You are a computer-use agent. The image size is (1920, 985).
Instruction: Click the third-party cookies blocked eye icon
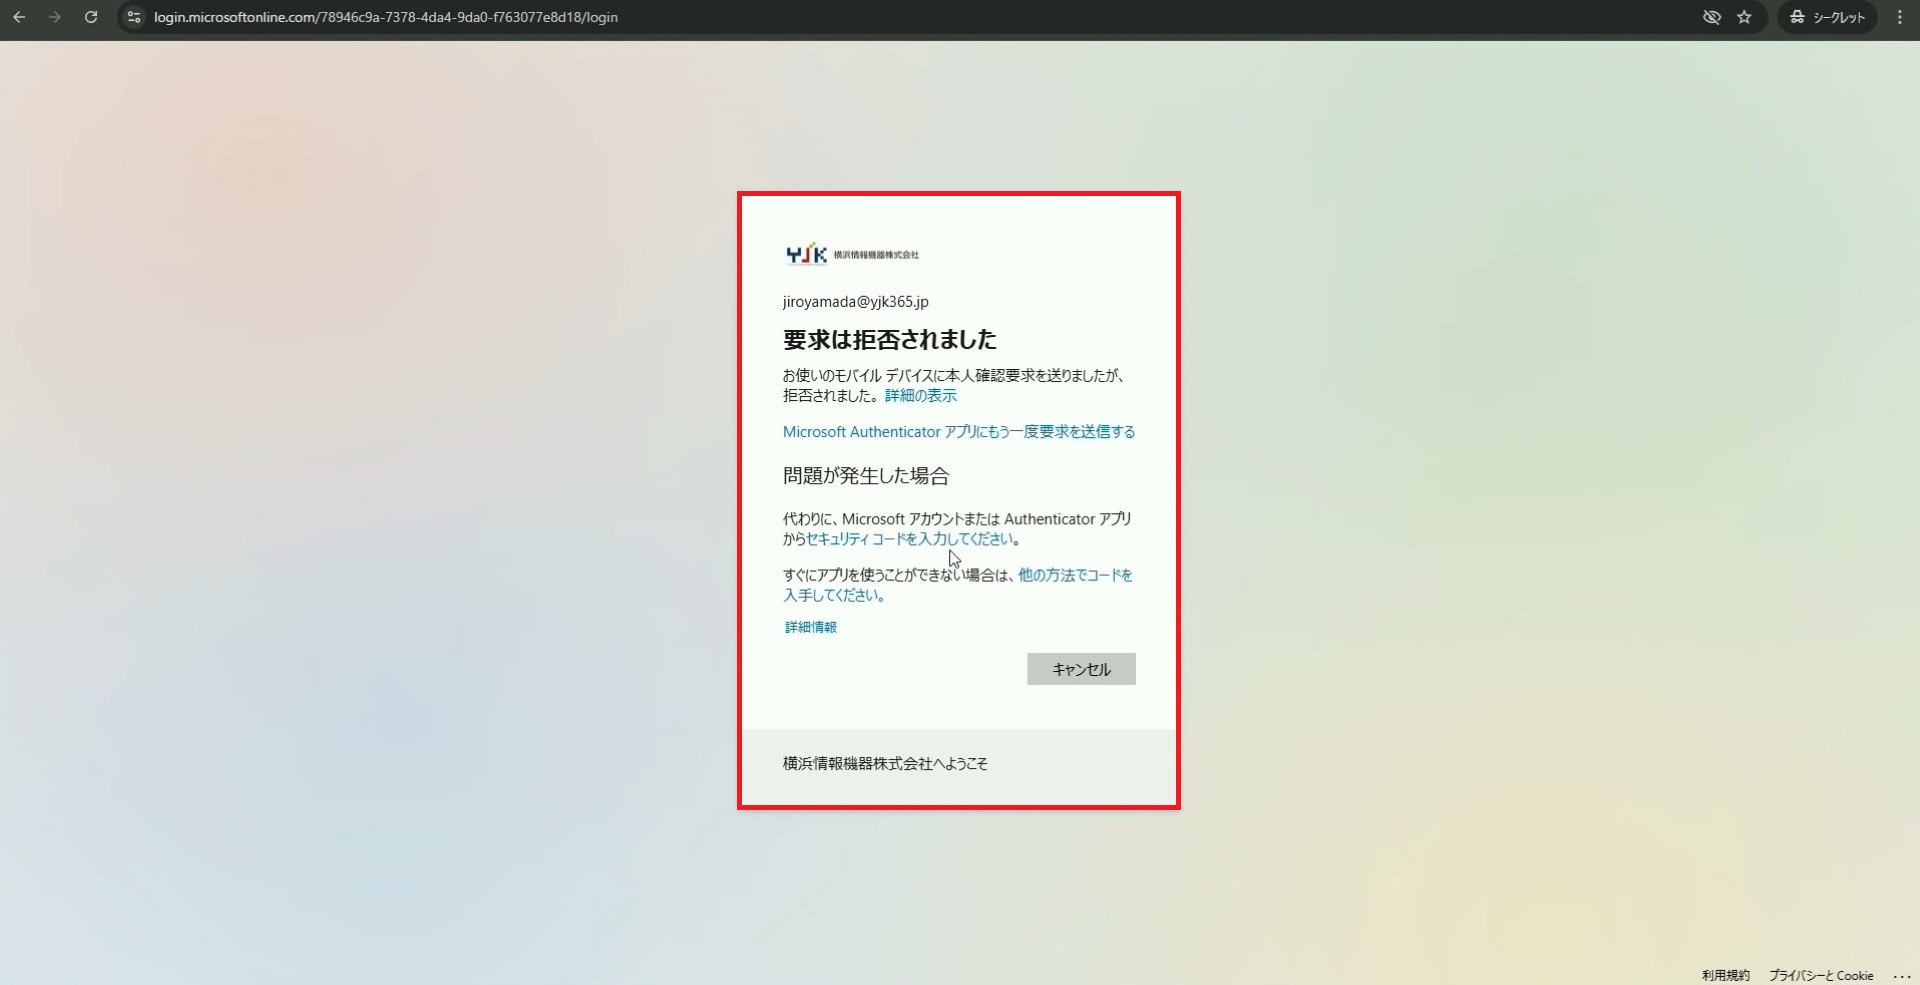(1711, 17)
